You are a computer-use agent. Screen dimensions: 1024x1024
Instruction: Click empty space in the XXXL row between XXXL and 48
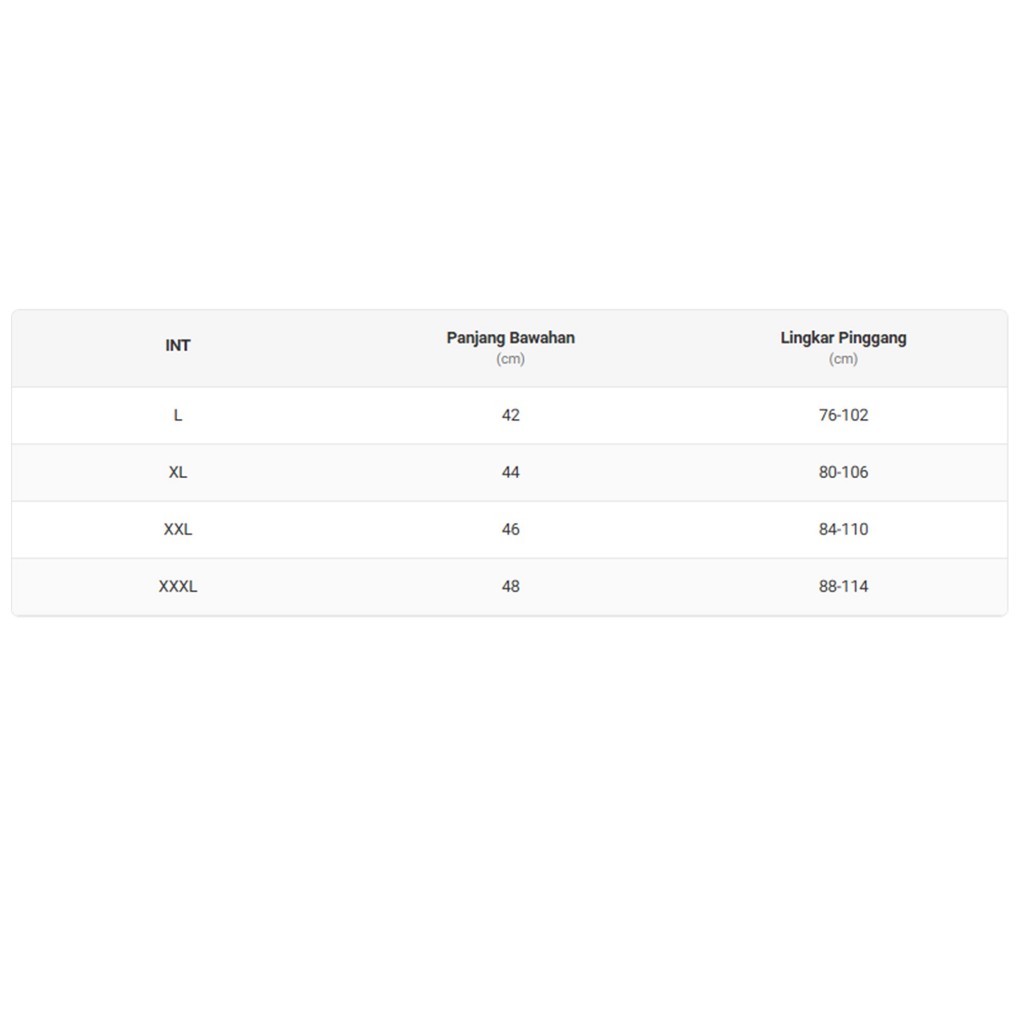point(346,586)
